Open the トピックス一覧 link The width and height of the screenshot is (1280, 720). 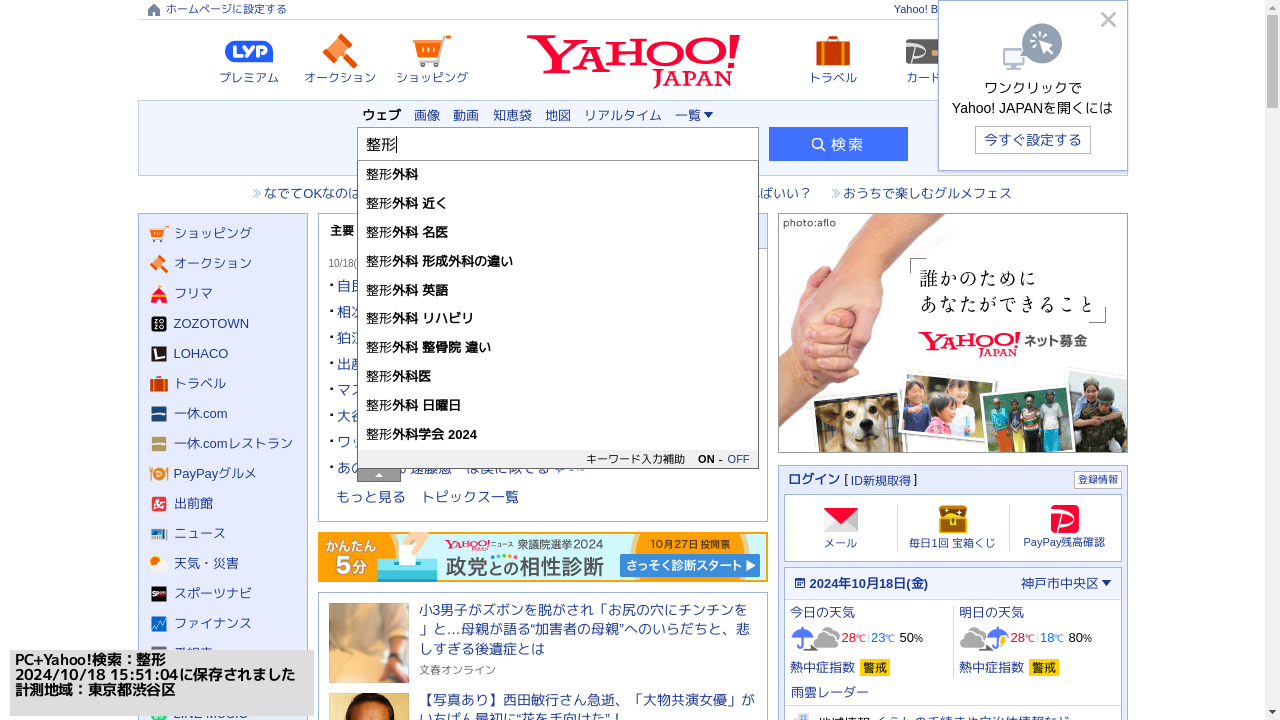470,497
